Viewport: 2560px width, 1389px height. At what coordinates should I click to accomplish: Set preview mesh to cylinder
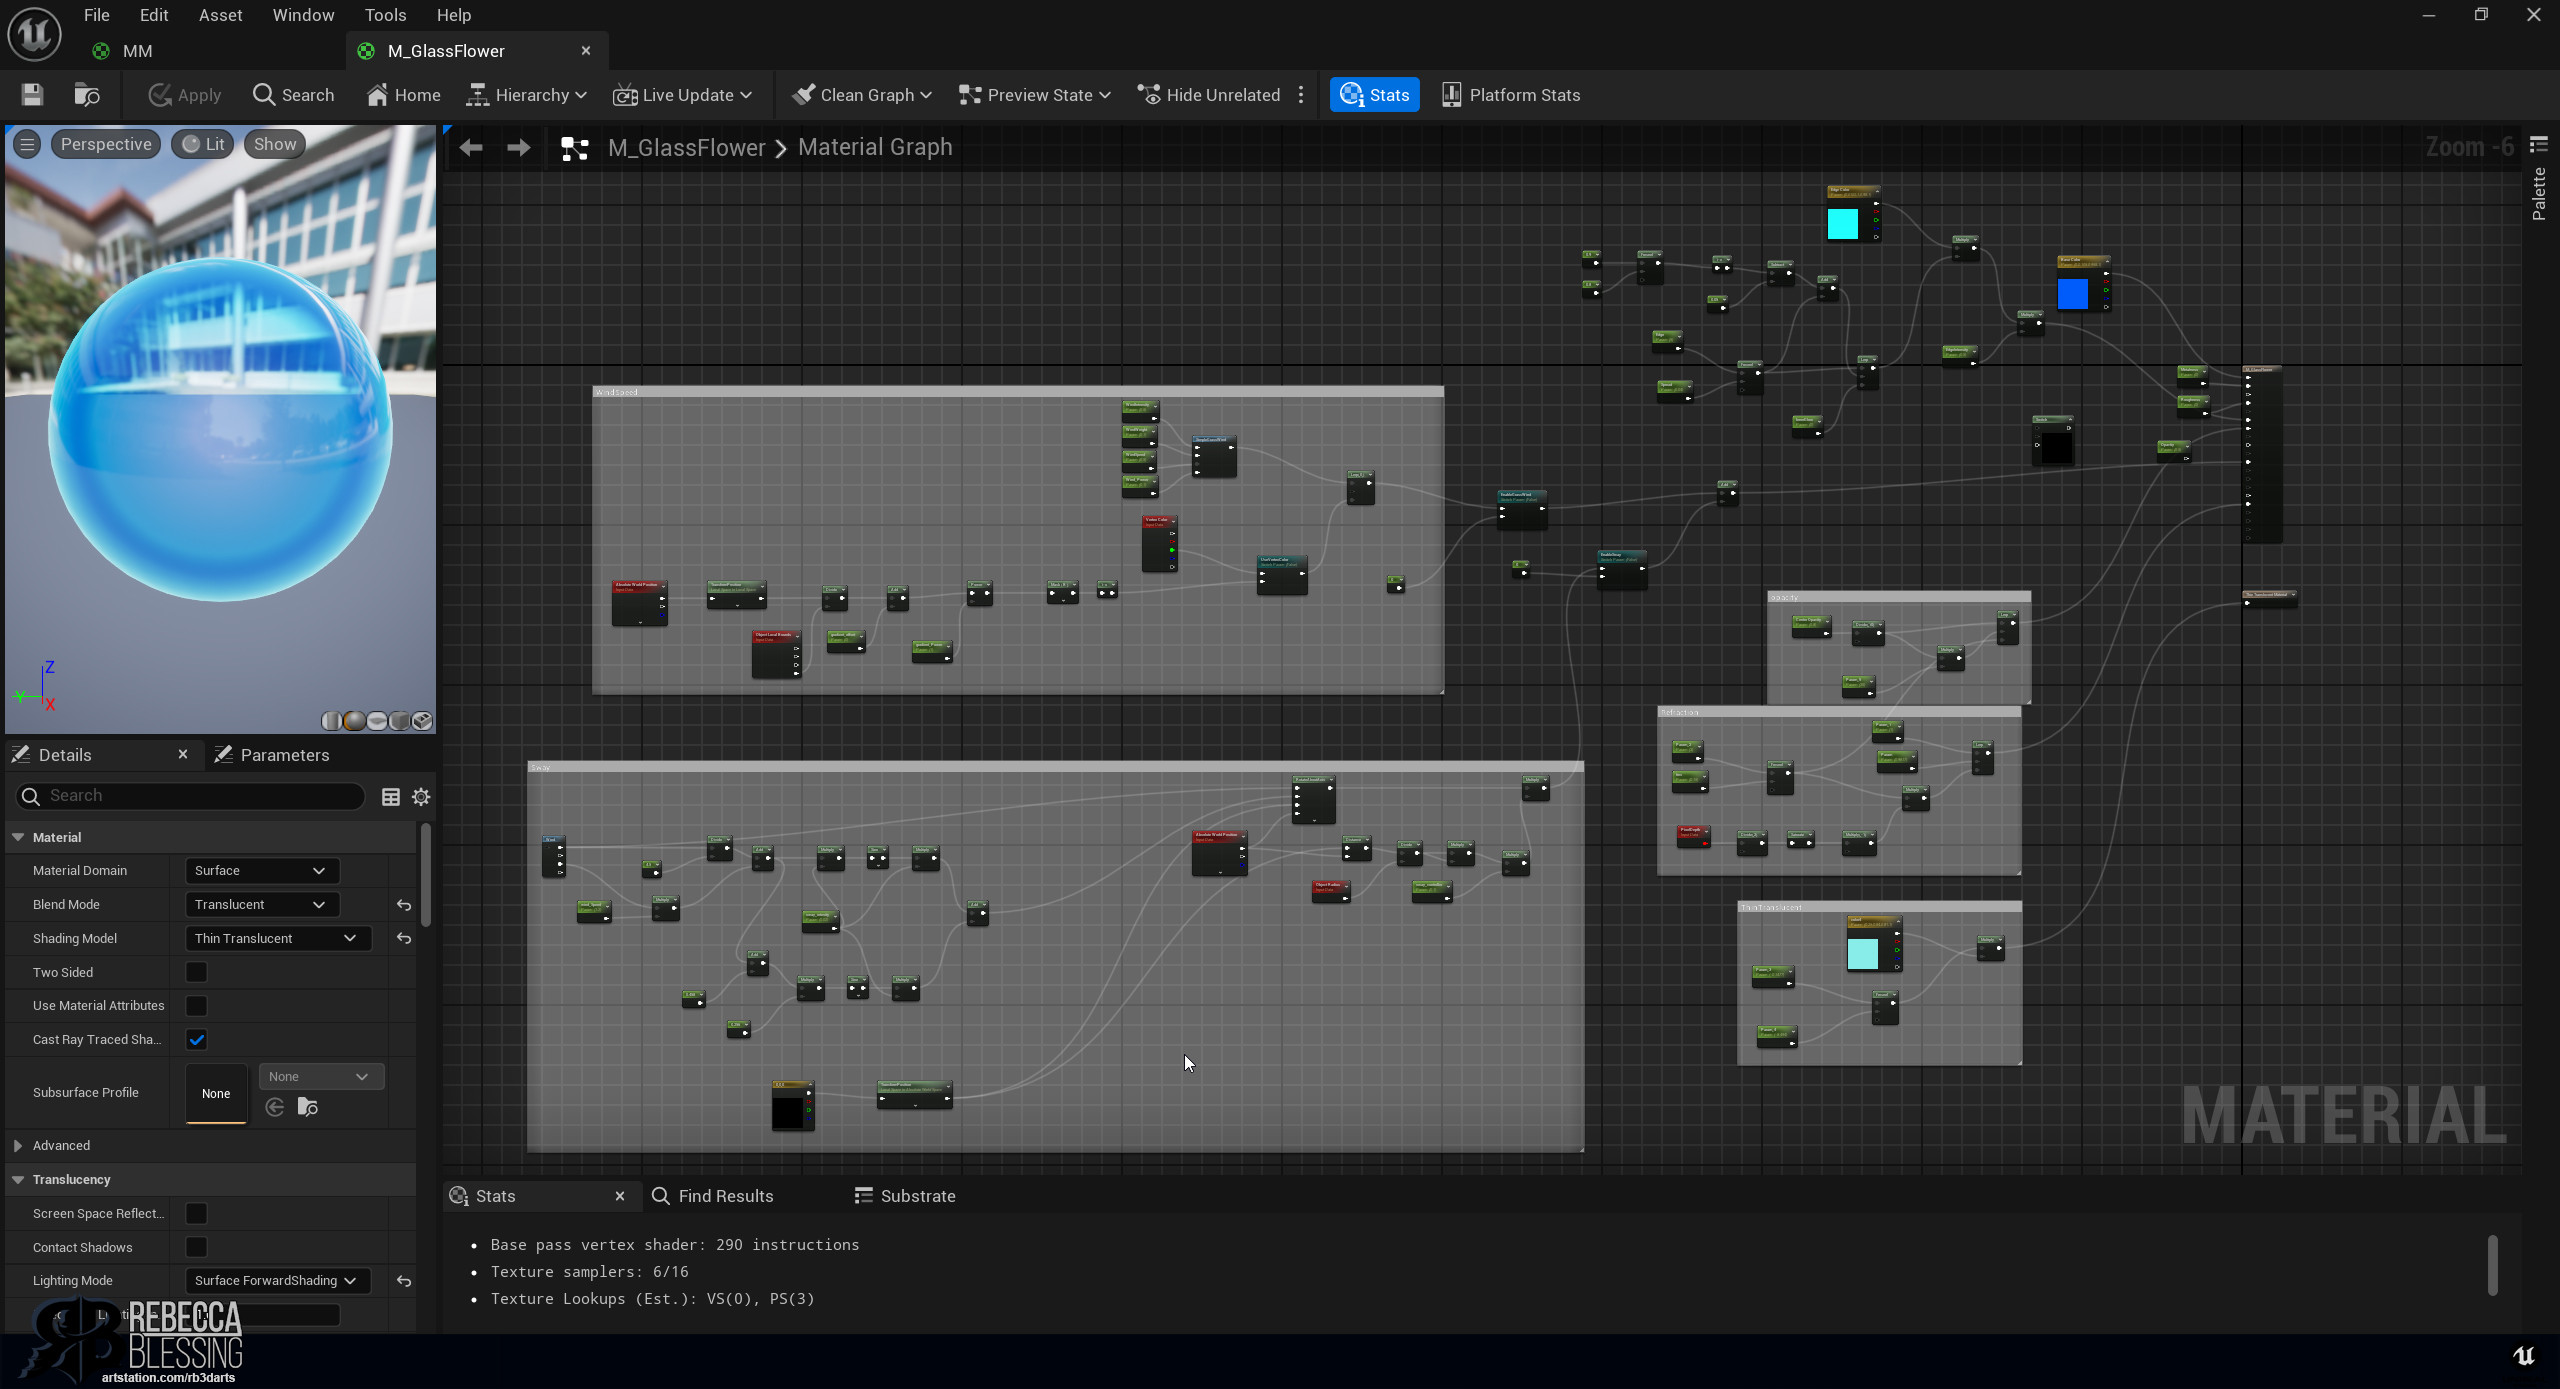331,721
